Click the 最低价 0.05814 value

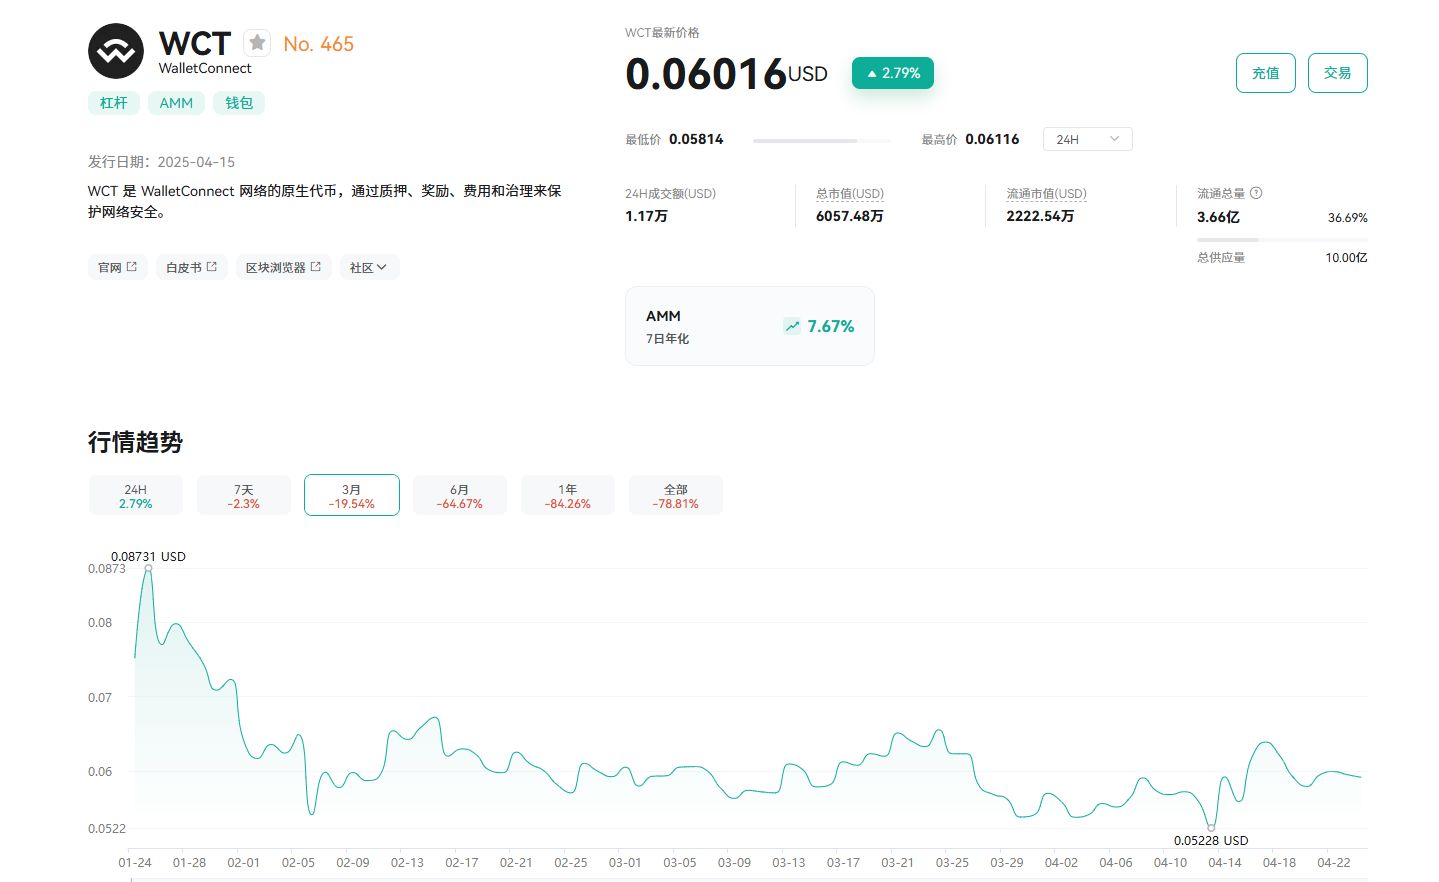tap(696, 139)
